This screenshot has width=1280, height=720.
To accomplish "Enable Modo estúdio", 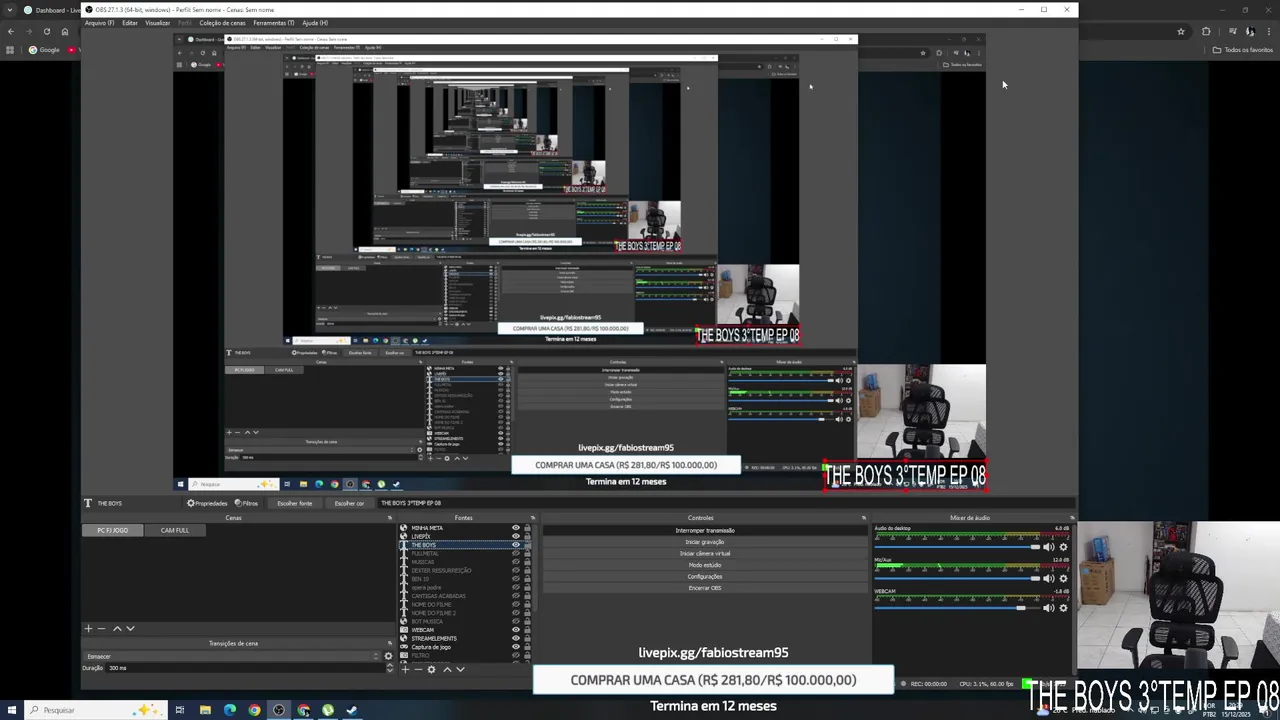I will pyautogui.click(x=705, y=565).
